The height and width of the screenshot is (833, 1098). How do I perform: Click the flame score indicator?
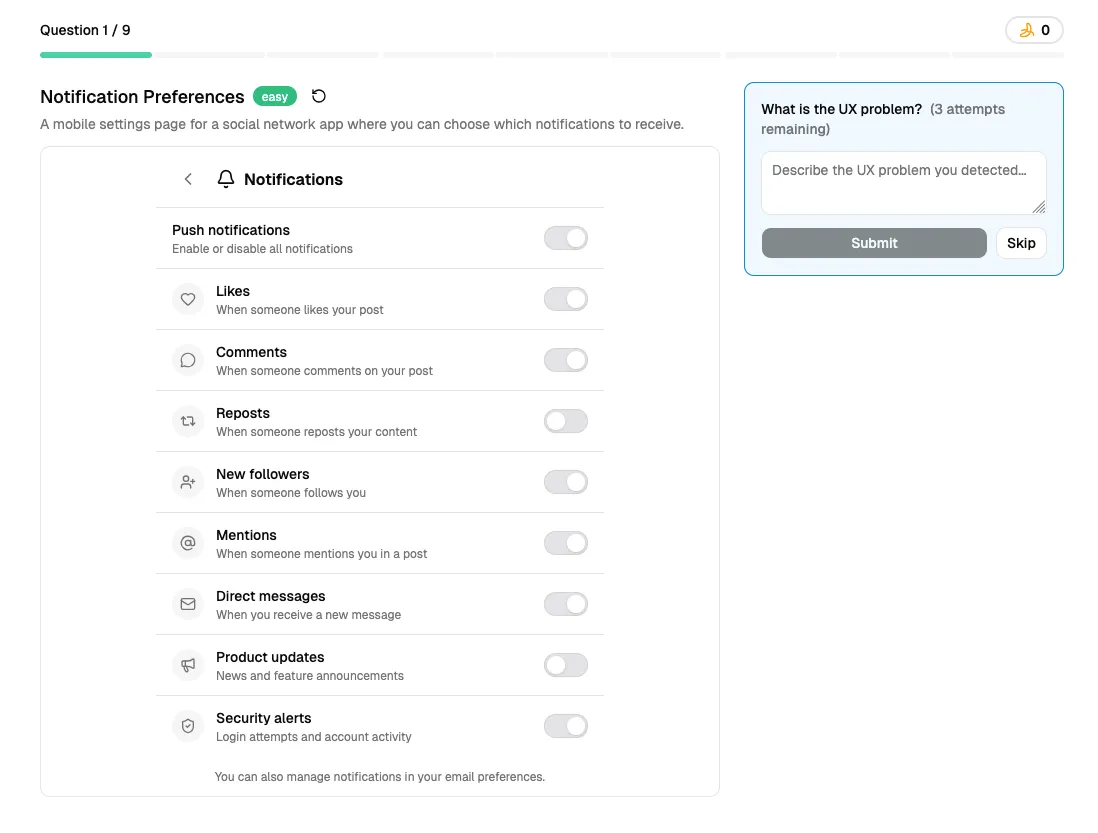coord(1035,30)
